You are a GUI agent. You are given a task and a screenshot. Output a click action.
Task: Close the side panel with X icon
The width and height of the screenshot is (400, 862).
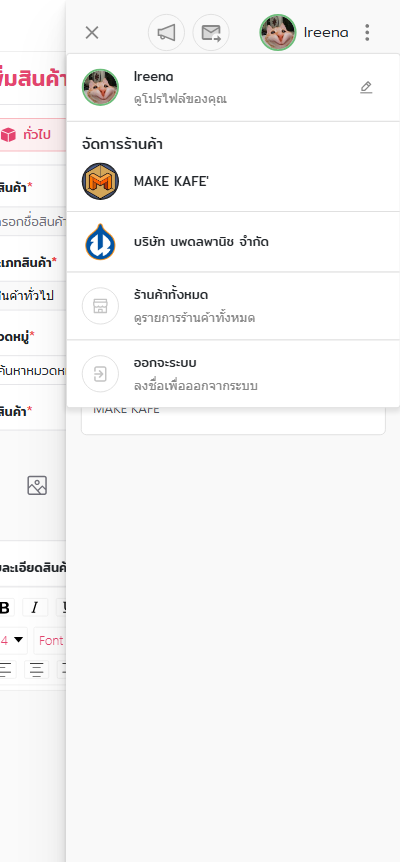pos(92,33)
